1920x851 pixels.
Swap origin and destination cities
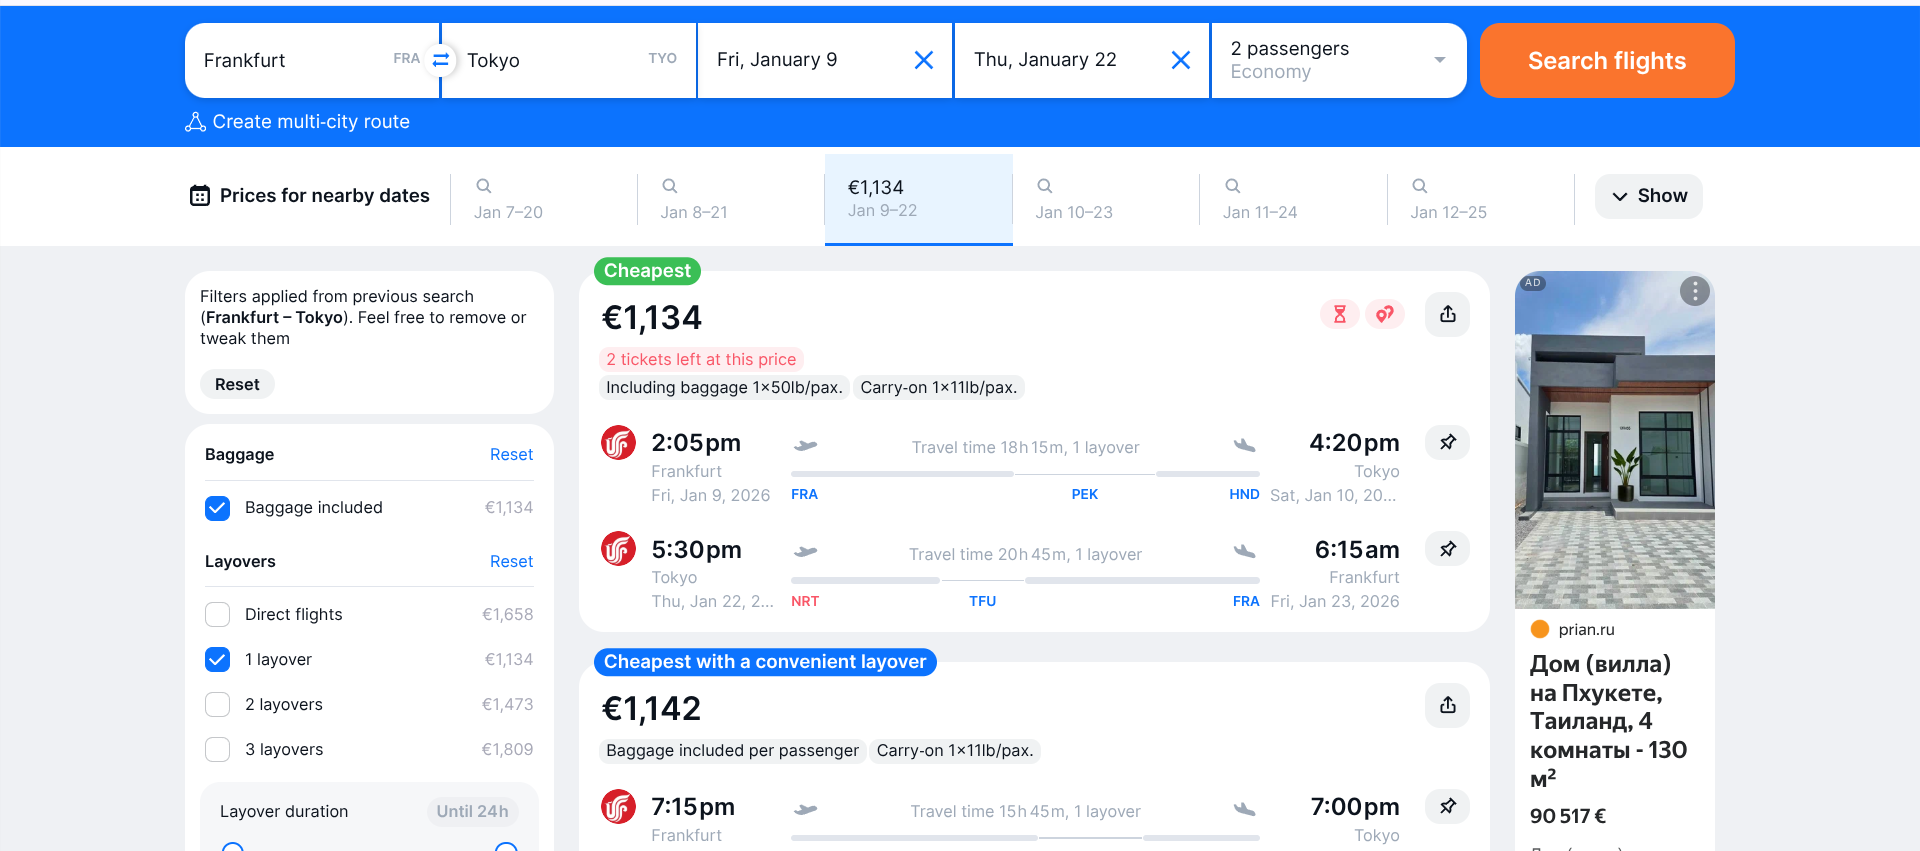pos(440,60)
